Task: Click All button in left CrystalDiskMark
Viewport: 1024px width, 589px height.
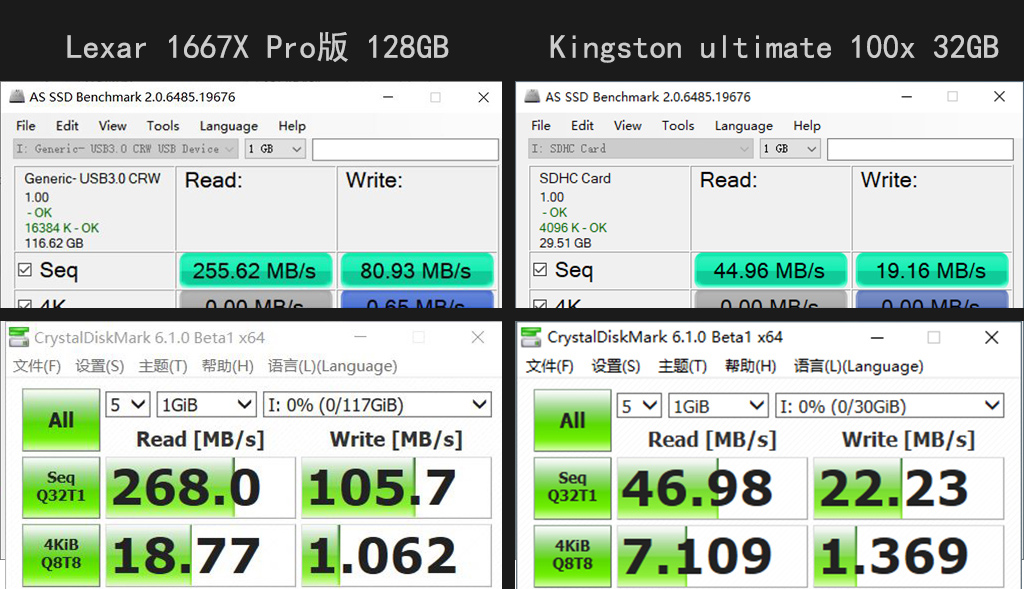Action: pyautogui.click(x=61, y=419)
